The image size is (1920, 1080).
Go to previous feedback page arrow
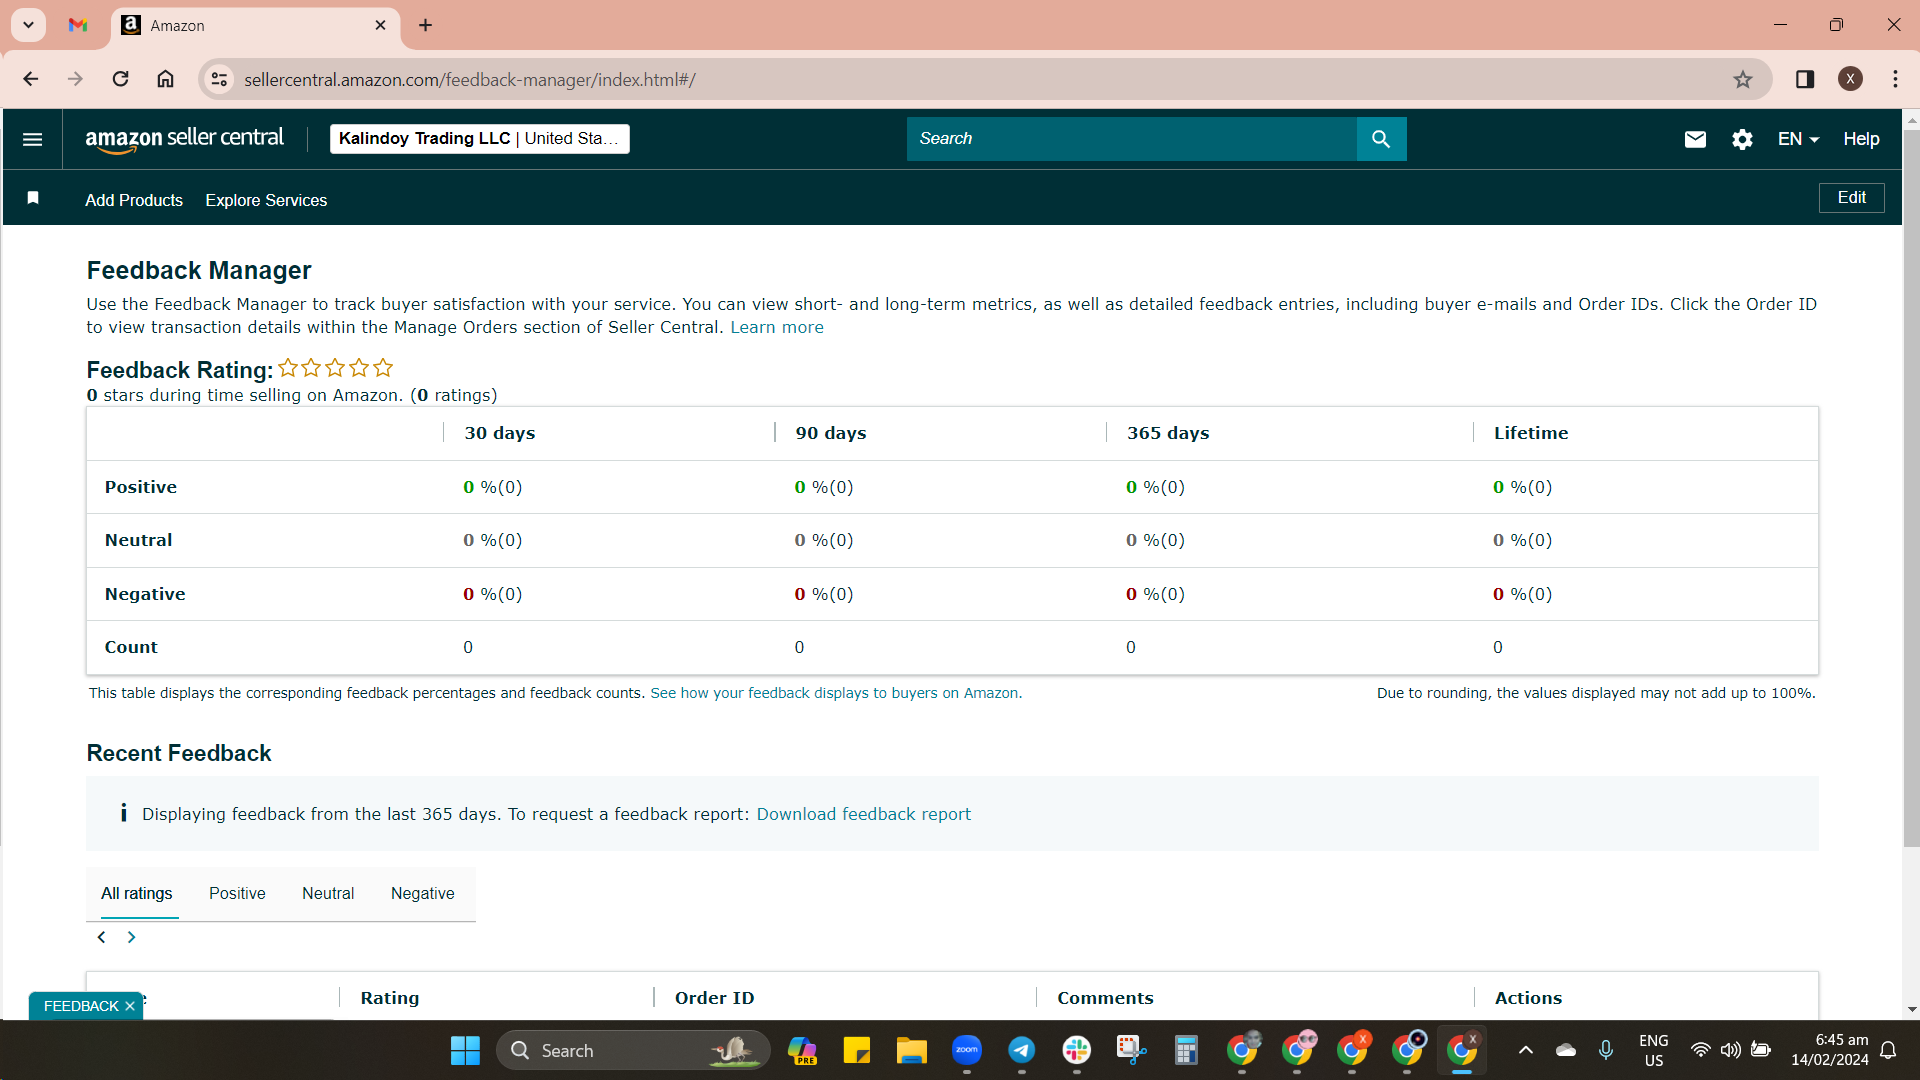point(101,937)
